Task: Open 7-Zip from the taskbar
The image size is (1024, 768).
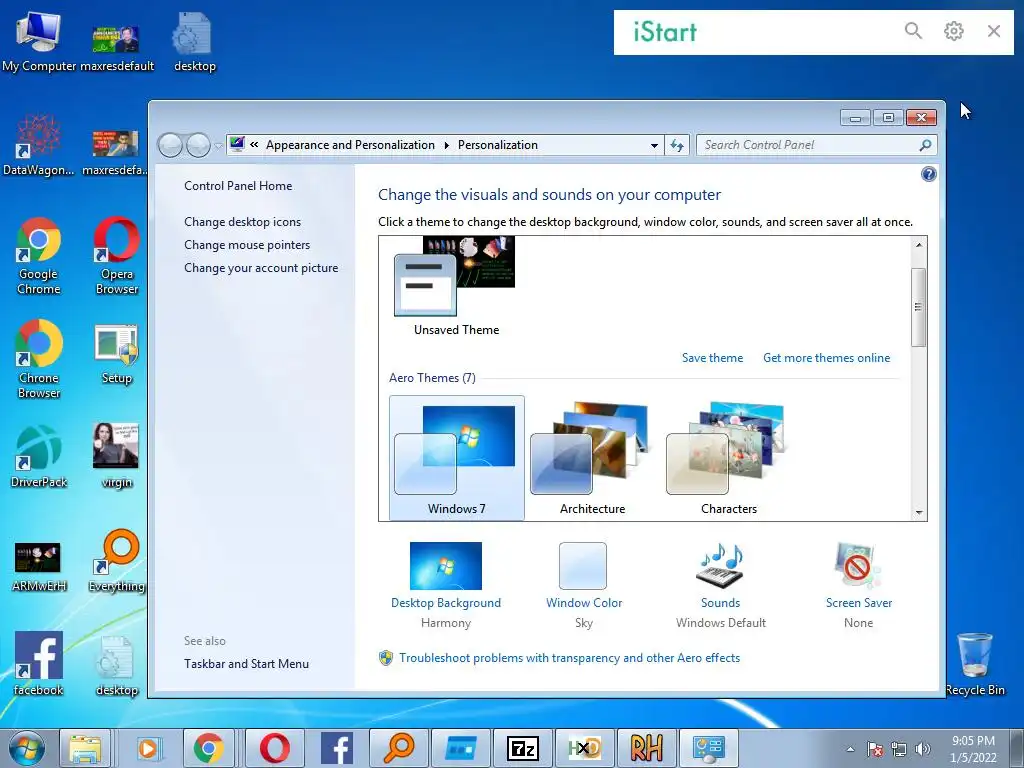Action: tap(523, 748)
